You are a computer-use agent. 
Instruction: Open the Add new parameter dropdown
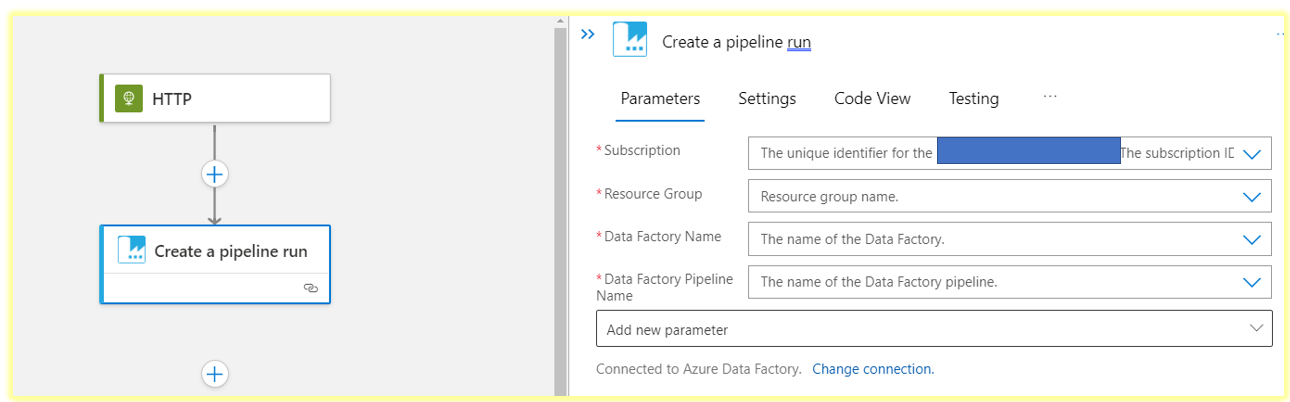coord(934,329)
